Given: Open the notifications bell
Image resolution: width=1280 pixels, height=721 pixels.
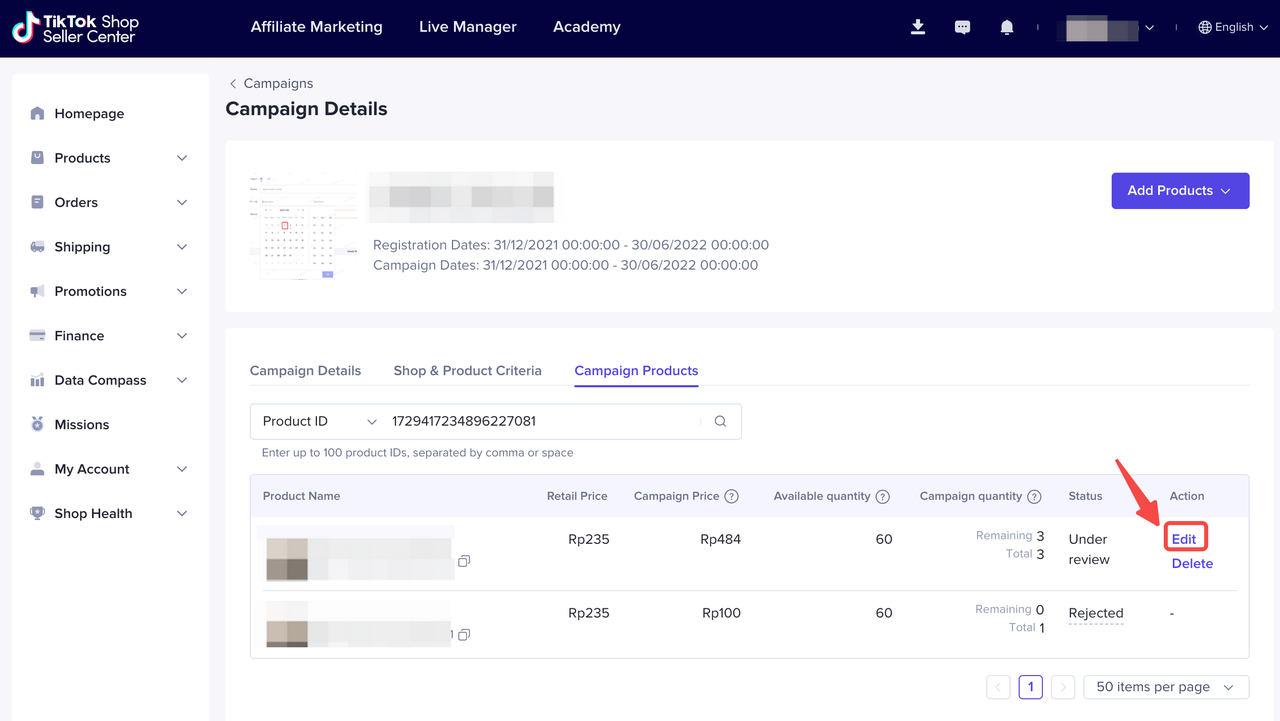Looking at the screenshot, I should (x=1007, y=27).
